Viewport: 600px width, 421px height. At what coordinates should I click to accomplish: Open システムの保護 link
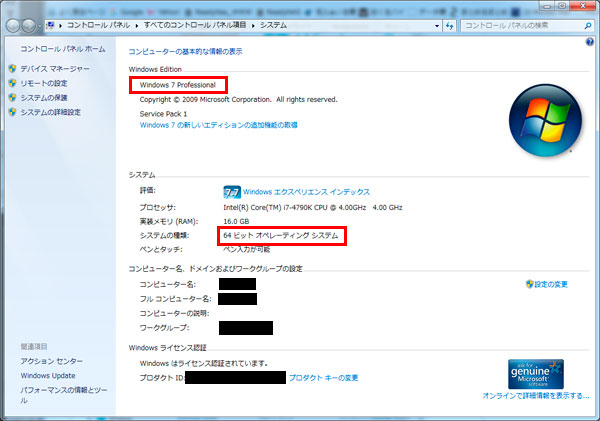[x=44, y=98]
